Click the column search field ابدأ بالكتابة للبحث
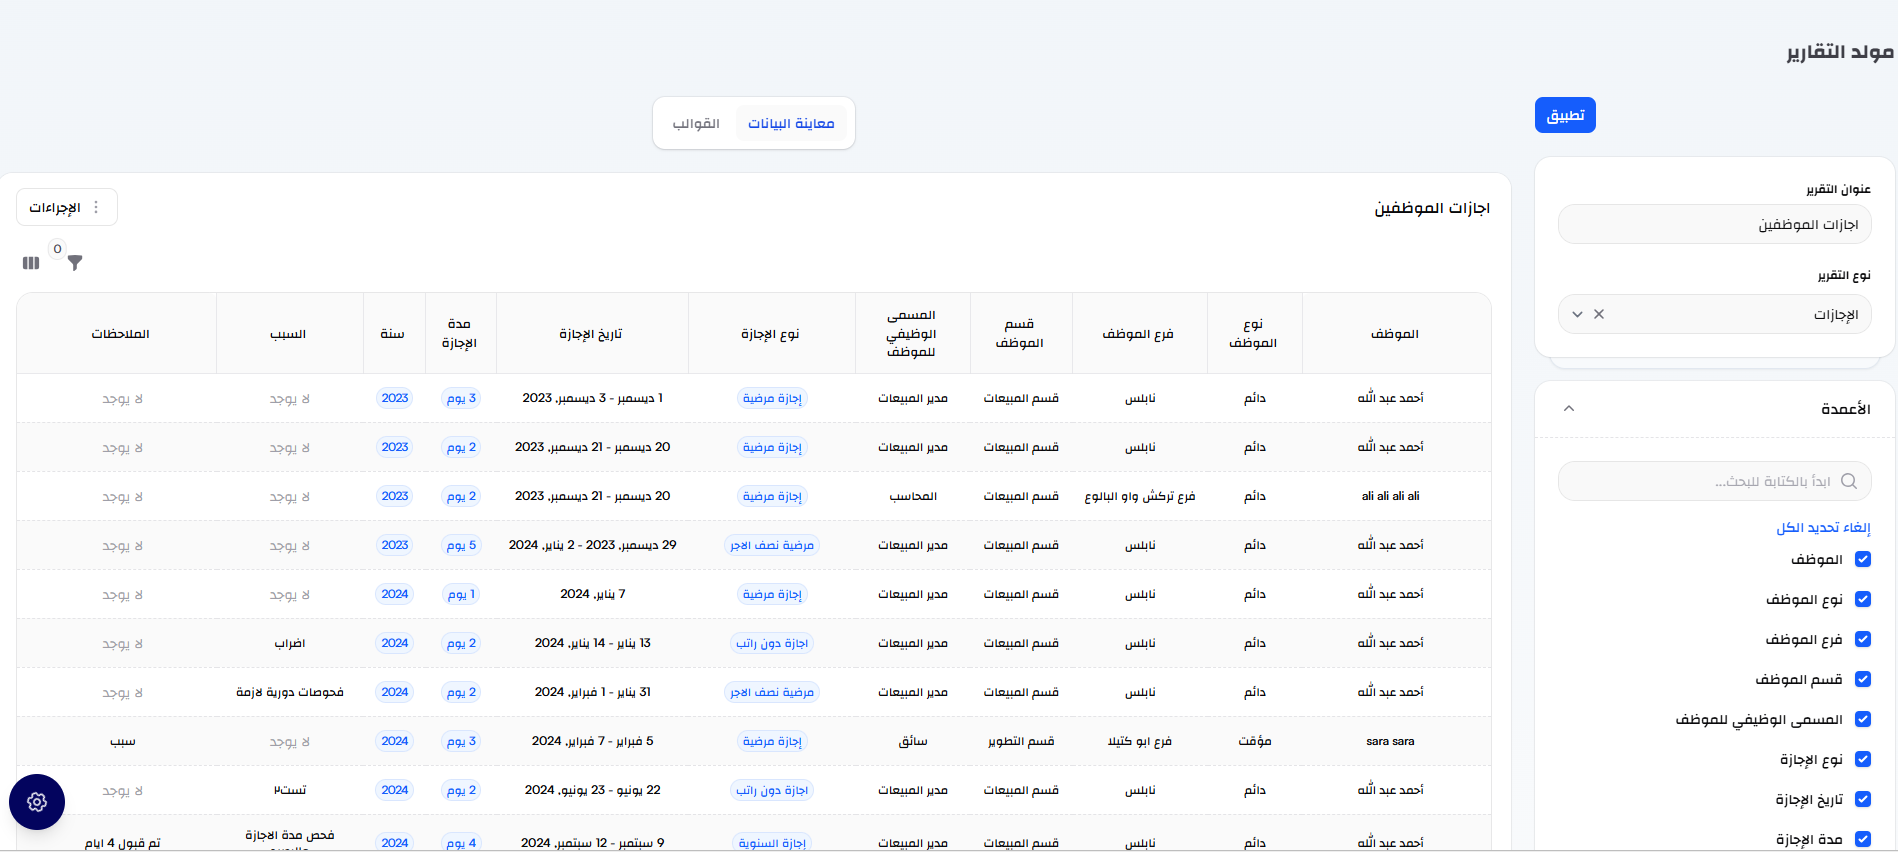The width and height of the screenshot is (1898, 852). coord(1714,481)
